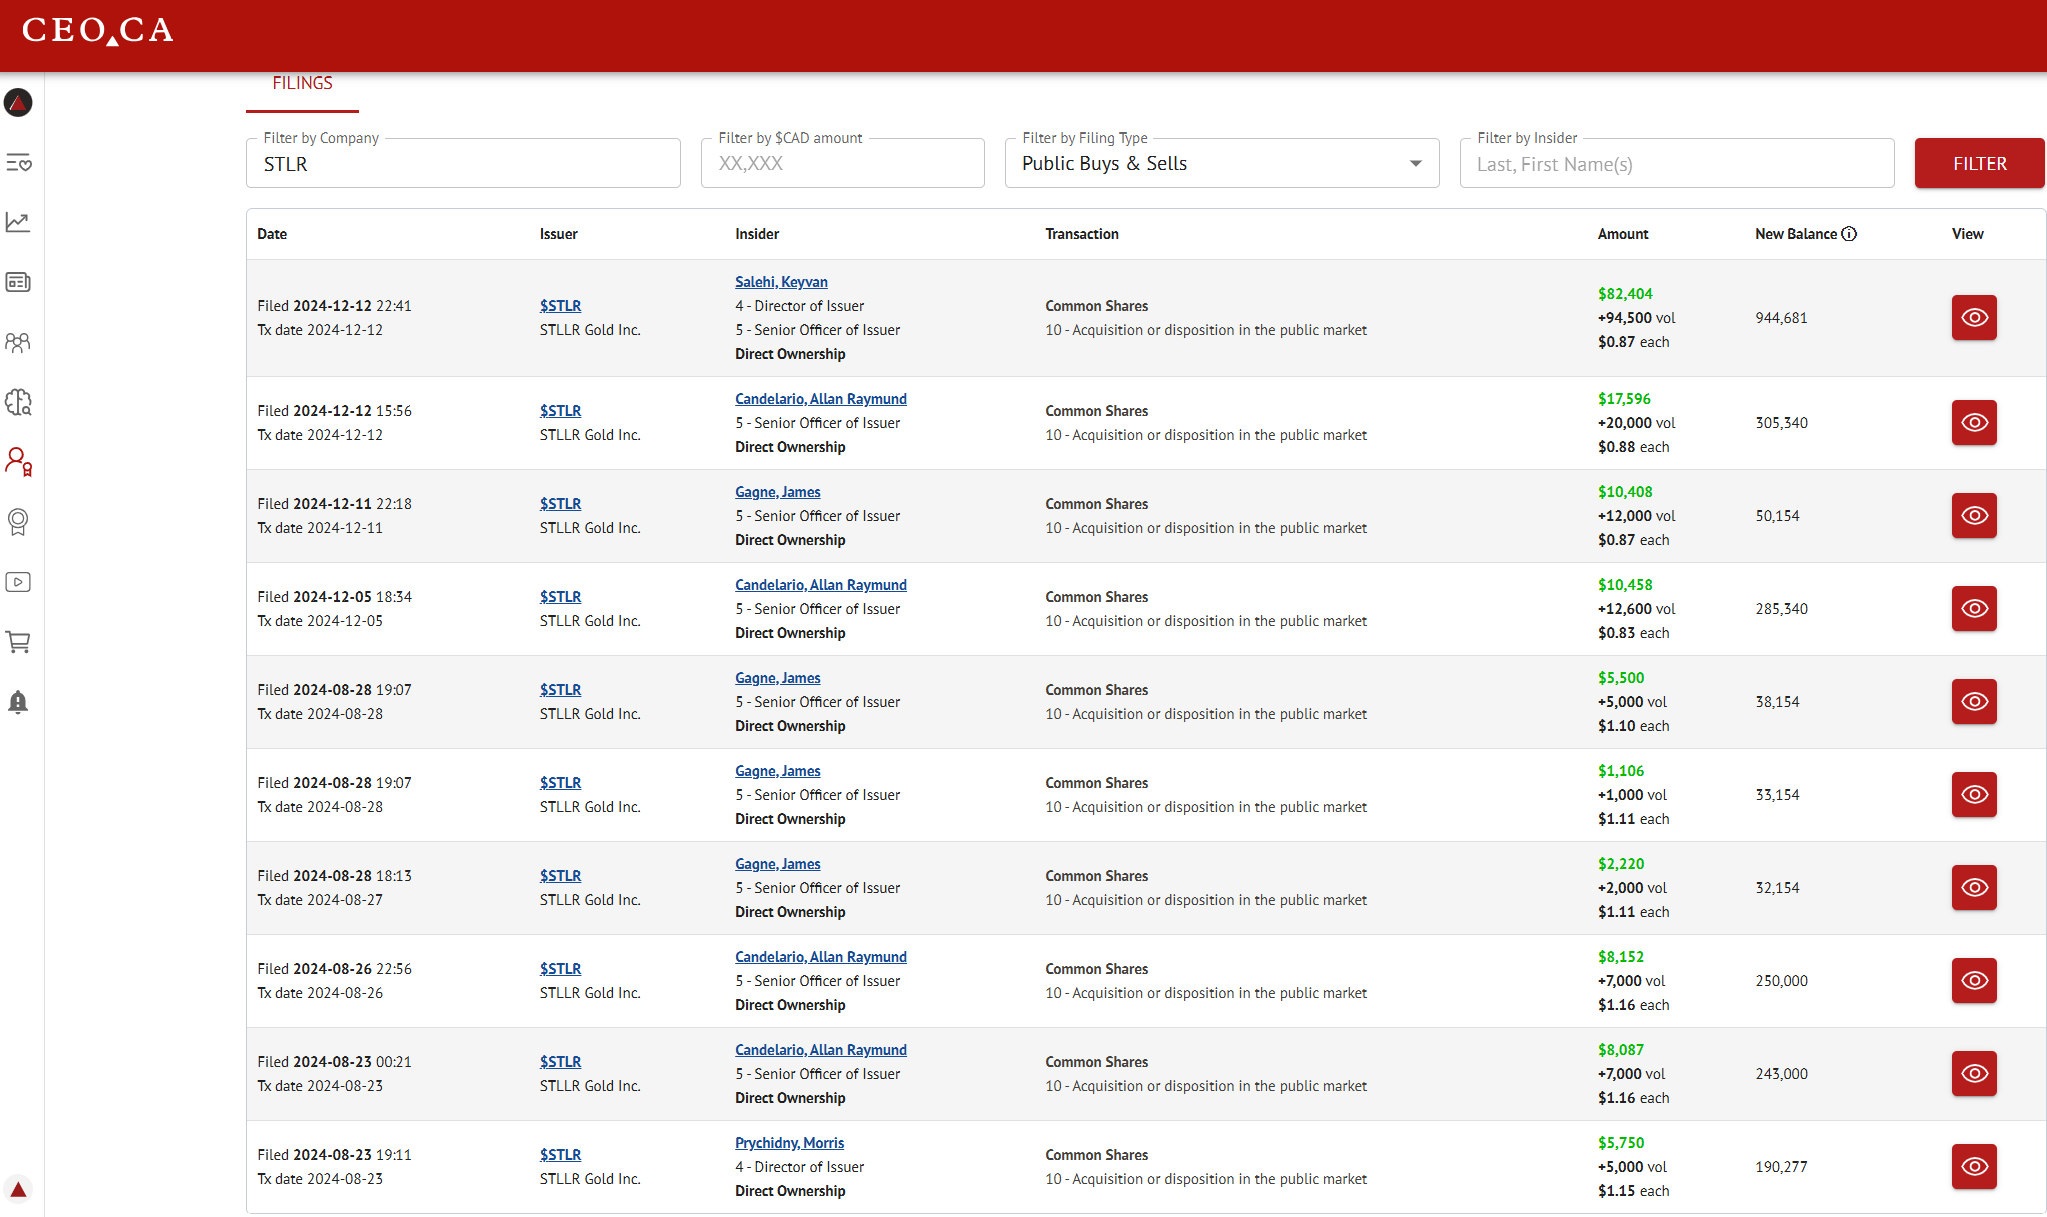Click the chart trends sidebar icon
This screenshot has height=1217, width=2047.
[x=18, y=222]
